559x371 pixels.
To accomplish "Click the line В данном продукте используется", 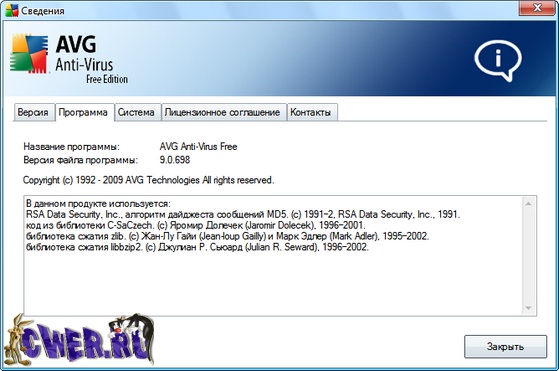I will [98, 204].
